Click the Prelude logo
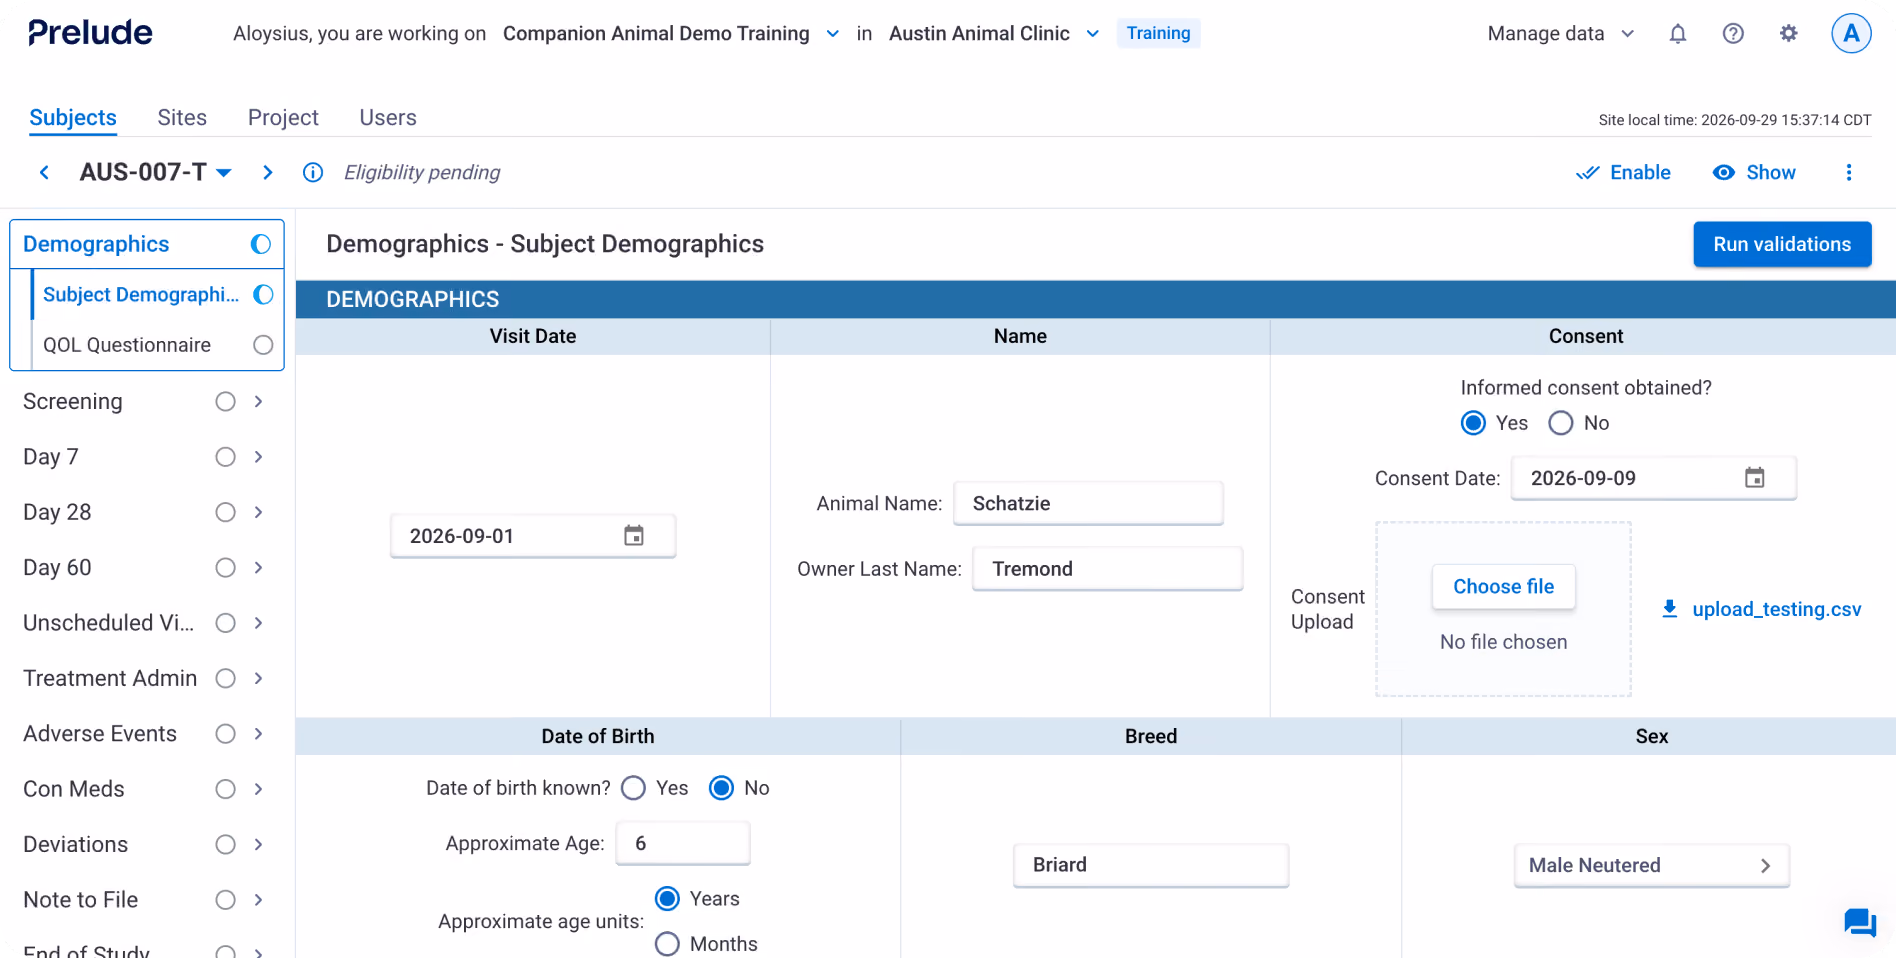 pos(90,33)
